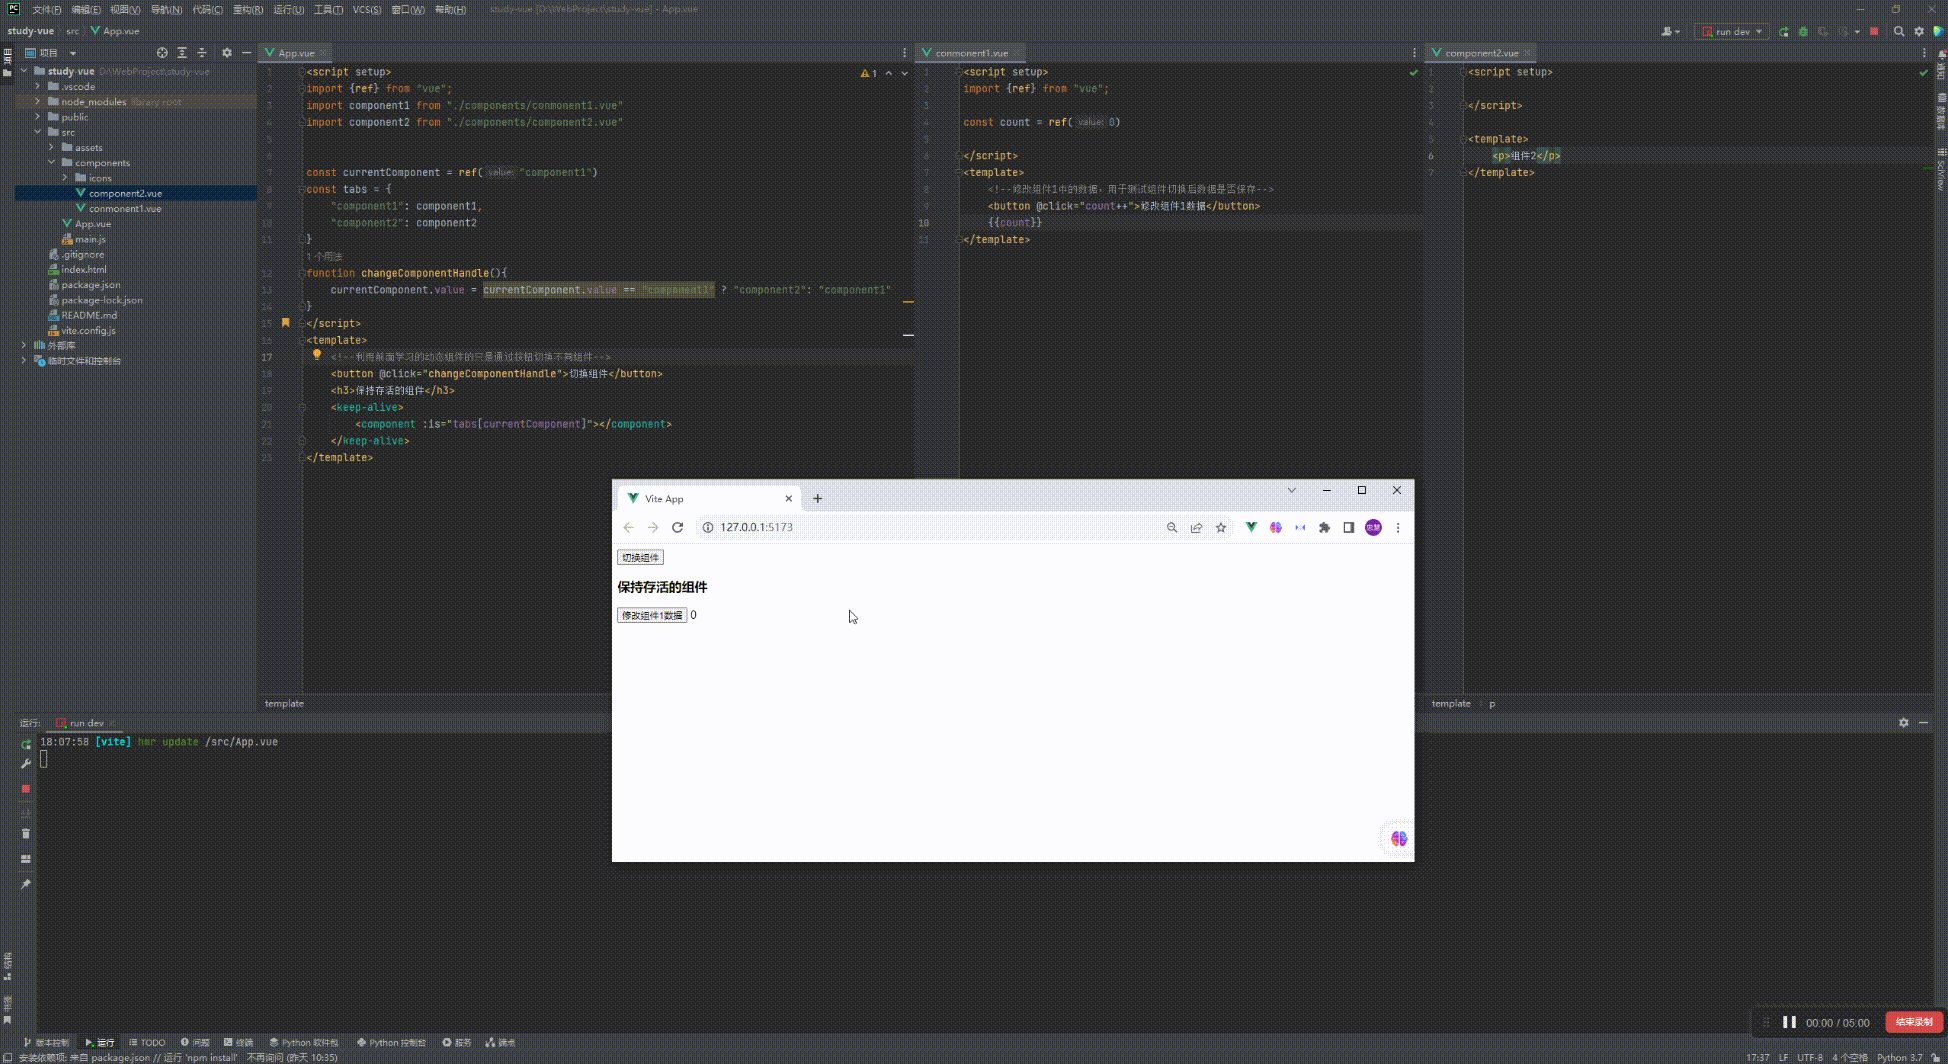Close run dev tab in Run panel
This screenshot has width=1948, height=1064.
(113, 723)
